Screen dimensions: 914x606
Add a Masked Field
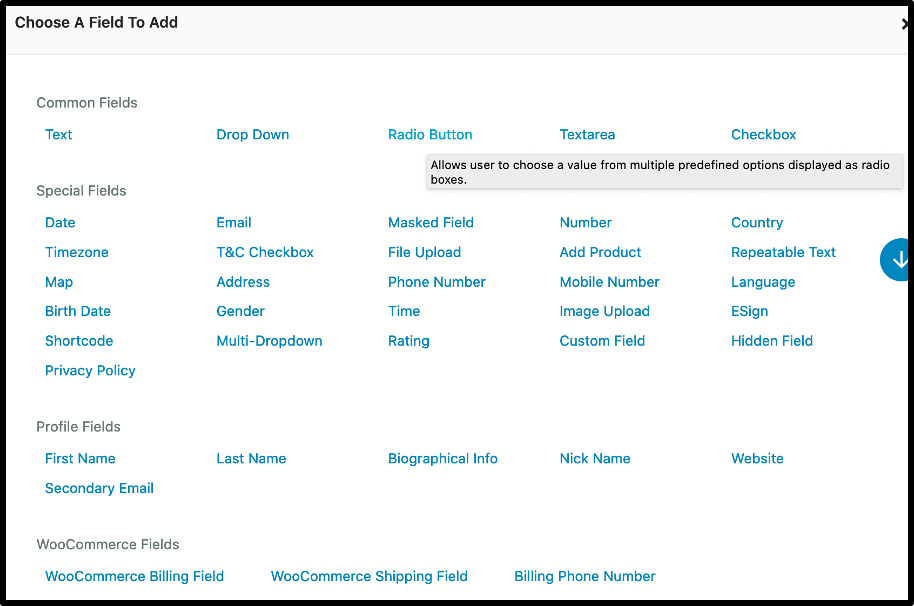430,222
